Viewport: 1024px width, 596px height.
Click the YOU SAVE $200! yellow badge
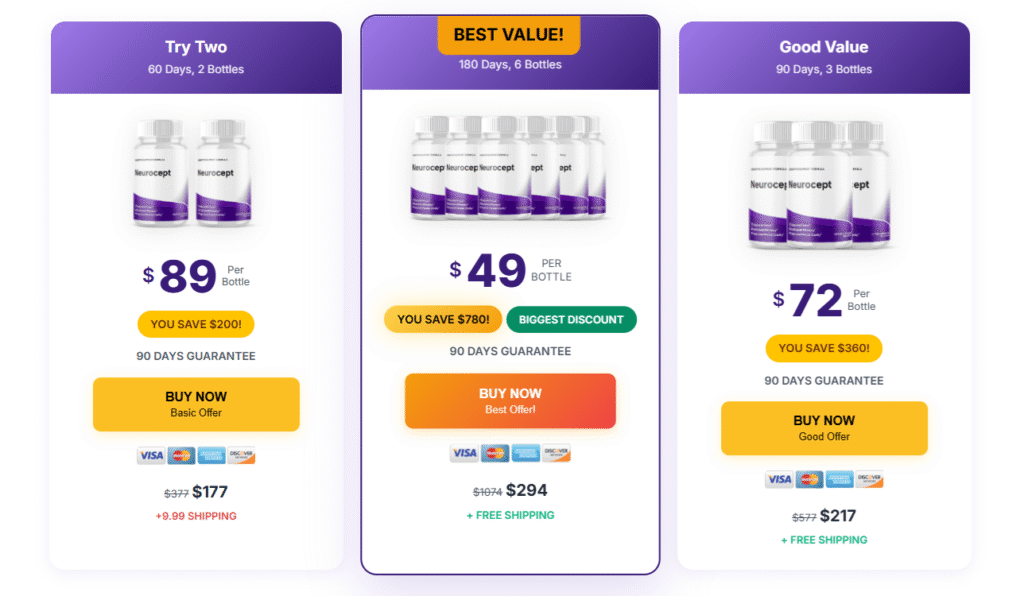[196, 324]
